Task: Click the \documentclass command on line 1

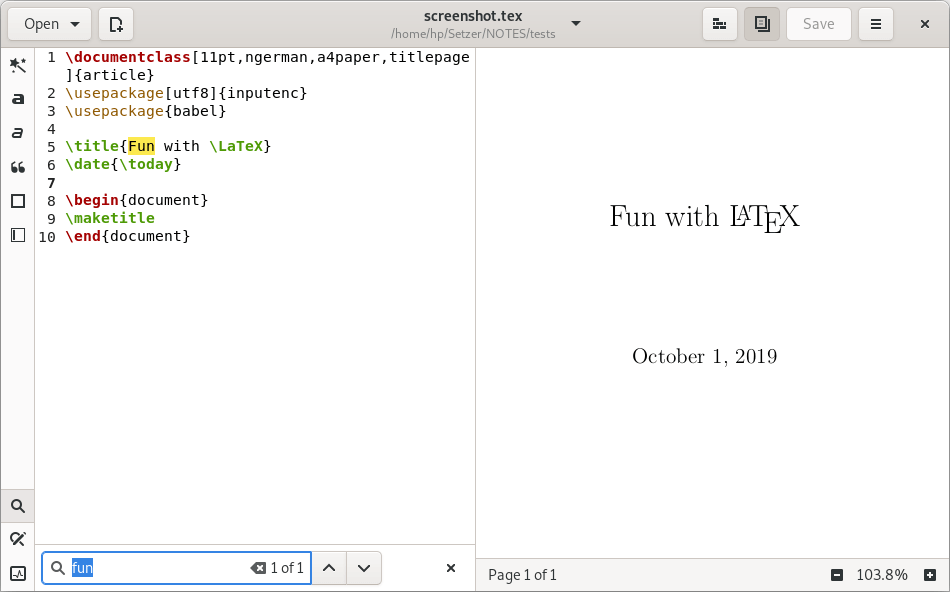Action: pos(128,57)
